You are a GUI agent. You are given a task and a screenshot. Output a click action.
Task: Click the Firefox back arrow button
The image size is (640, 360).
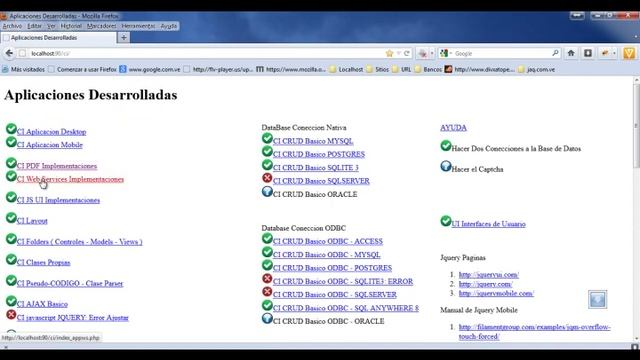(x=9, y=53)
